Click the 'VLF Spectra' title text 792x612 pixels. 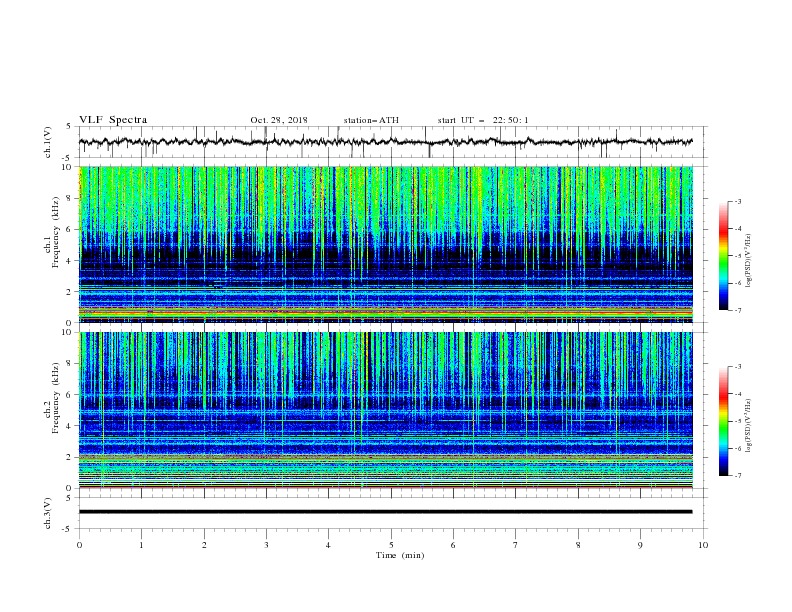tap(113, 120)
